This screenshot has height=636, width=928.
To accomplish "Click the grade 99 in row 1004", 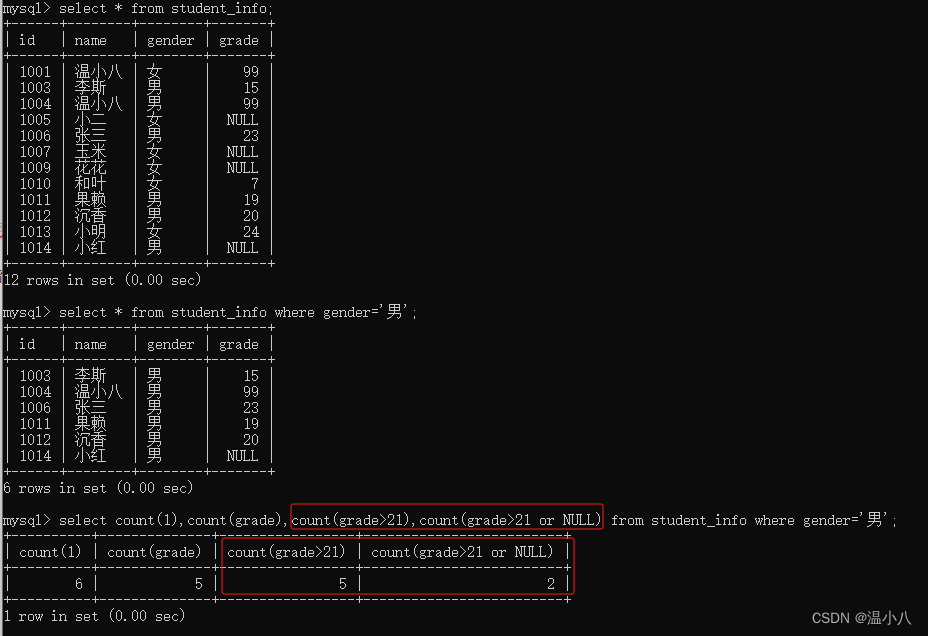I will [251, 104].
